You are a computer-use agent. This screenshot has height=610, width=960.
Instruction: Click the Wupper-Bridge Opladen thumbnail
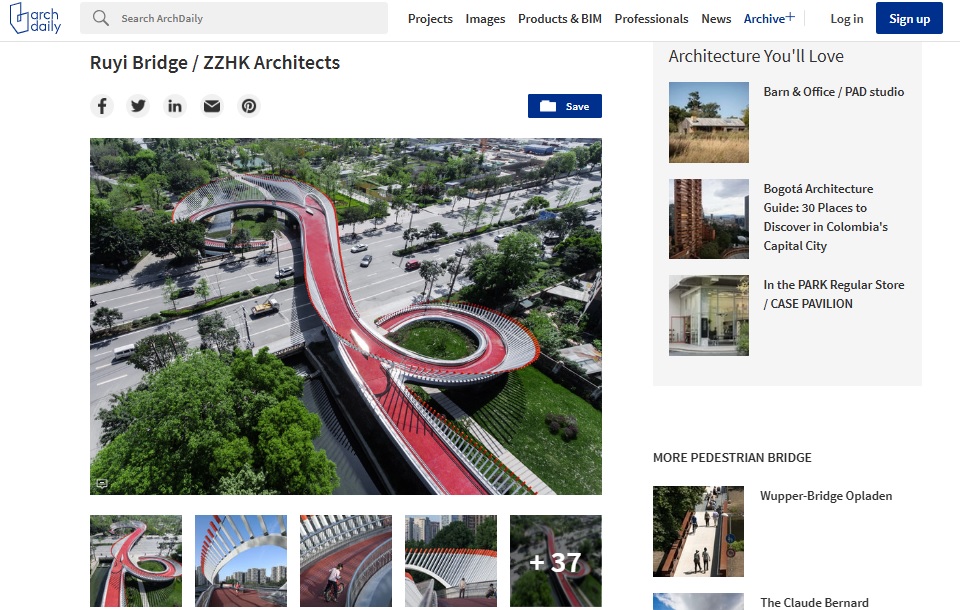[698, 531]
